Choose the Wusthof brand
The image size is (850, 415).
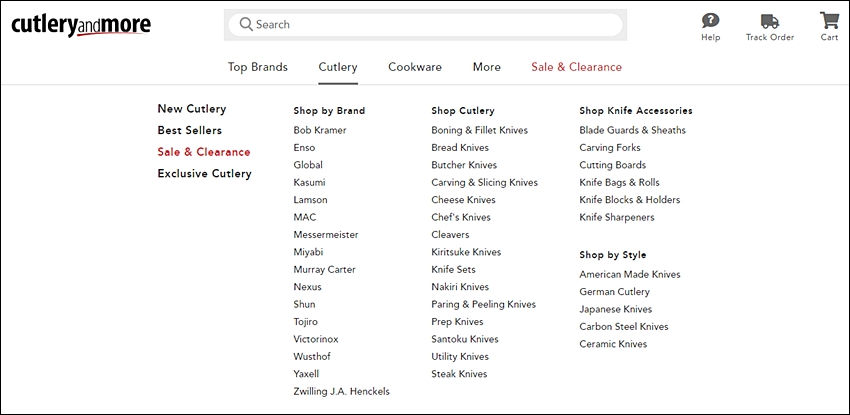312,356
